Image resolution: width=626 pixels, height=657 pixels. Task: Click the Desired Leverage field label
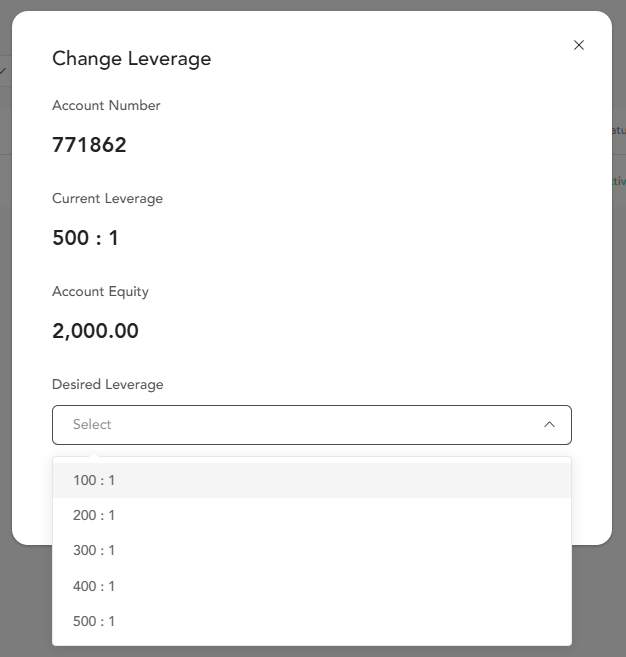[107, 384]
